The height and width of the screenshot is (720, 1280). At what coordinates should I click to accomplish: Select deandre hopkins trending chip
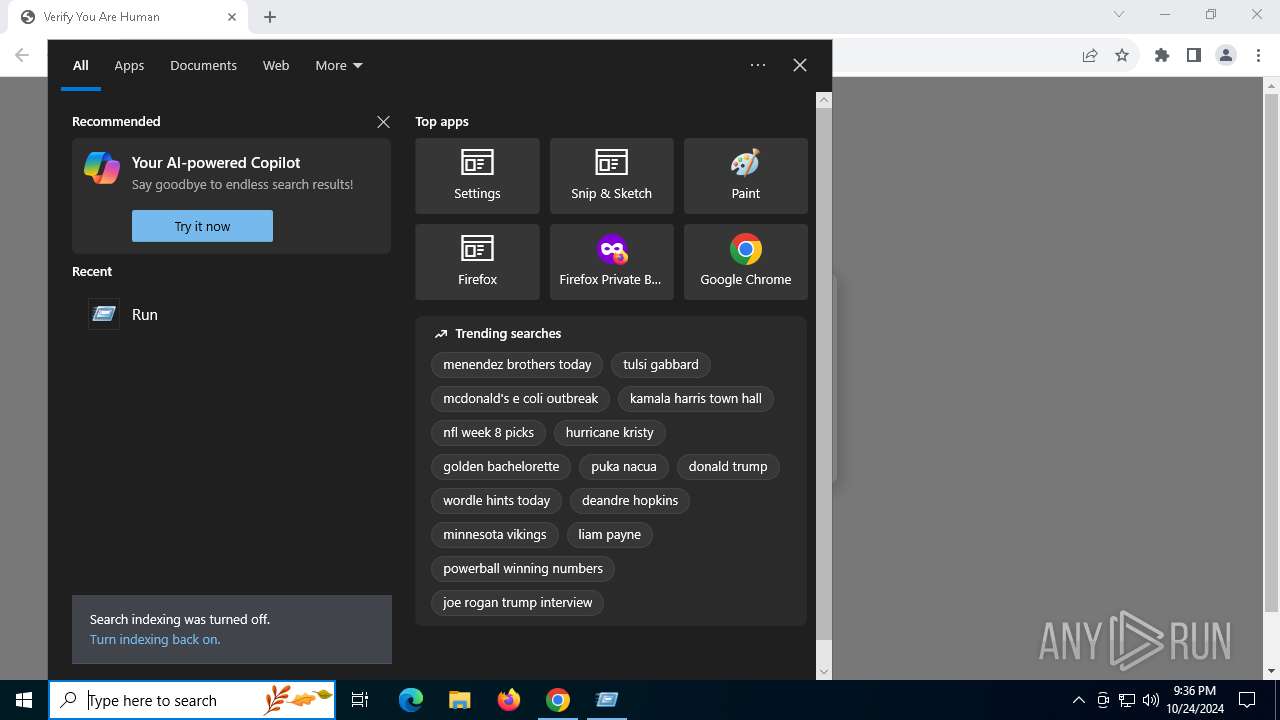[x=630, y=501]
